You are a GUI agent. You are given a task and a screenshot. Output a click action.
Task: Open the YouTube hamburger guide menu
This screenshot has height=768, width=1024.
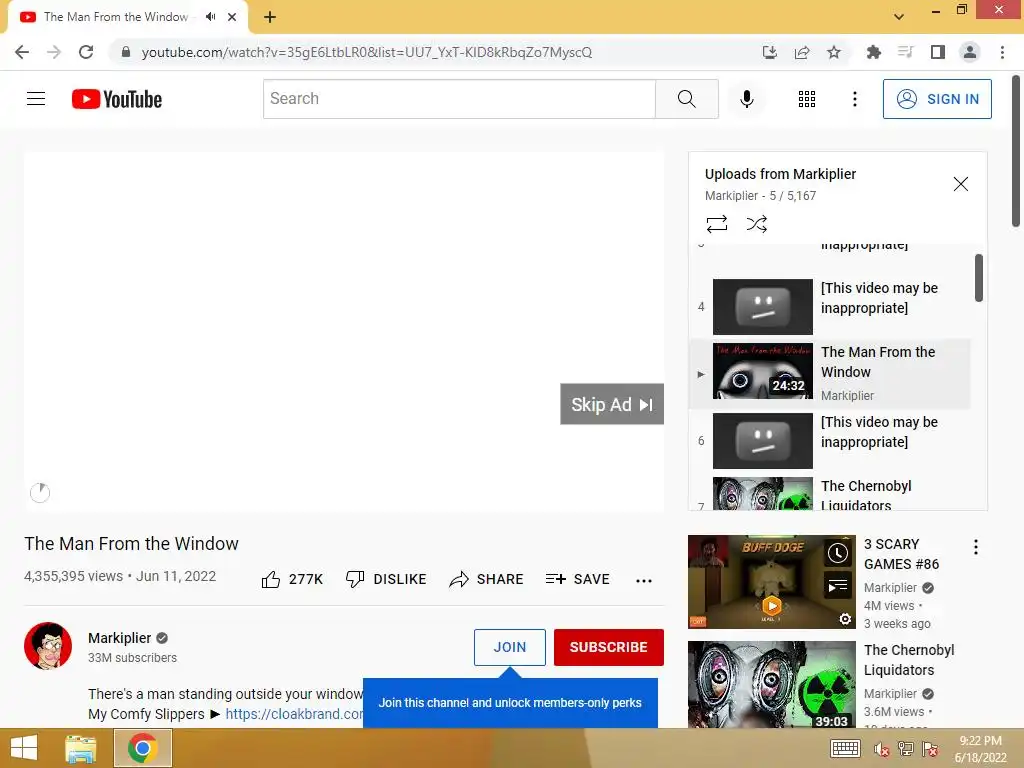pos(36,99)
